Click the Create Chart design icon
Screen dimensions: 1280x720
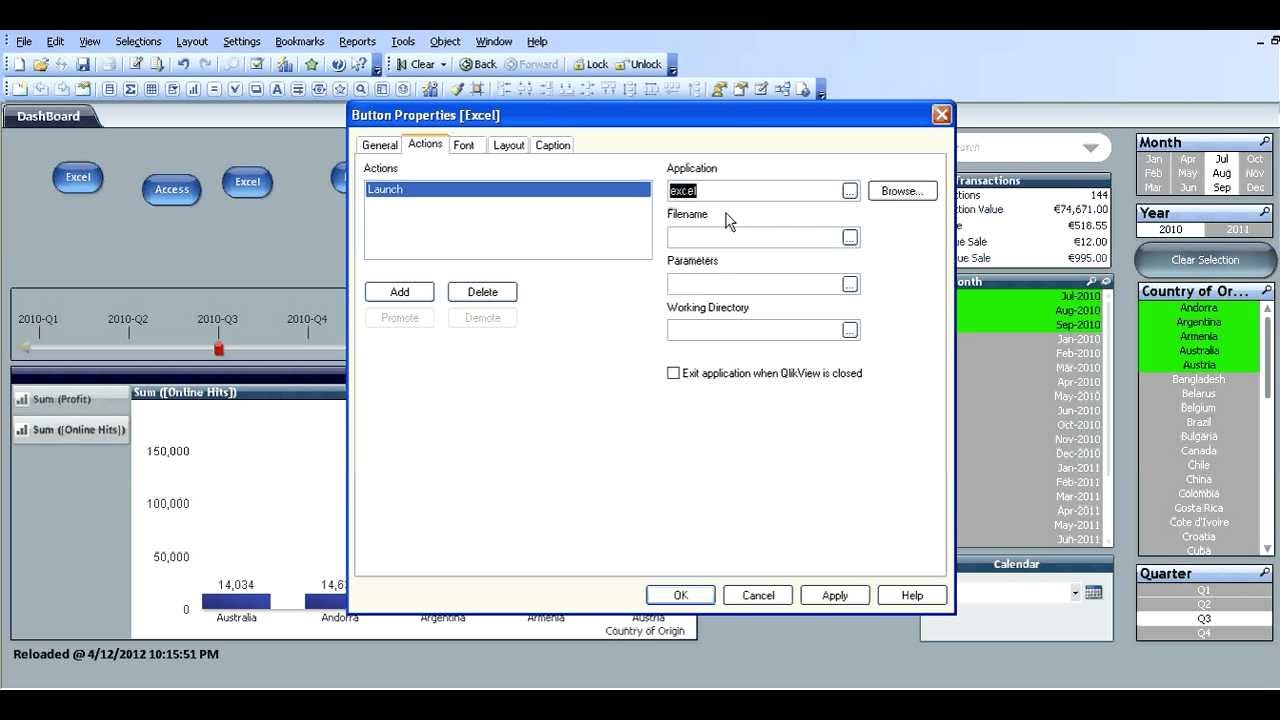194,89
